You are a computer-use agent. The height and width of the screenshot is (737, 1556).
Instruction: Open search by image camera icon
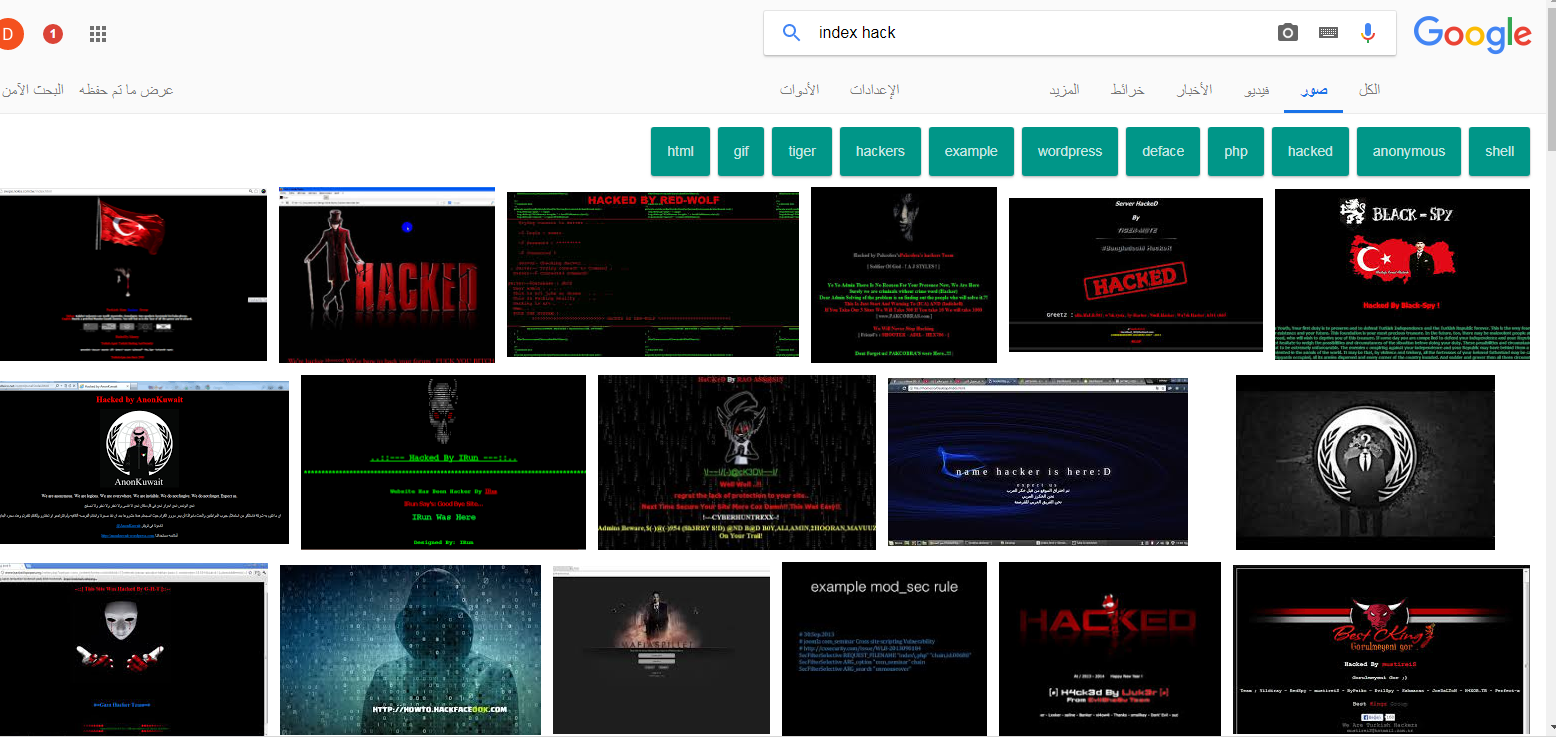1288,33
